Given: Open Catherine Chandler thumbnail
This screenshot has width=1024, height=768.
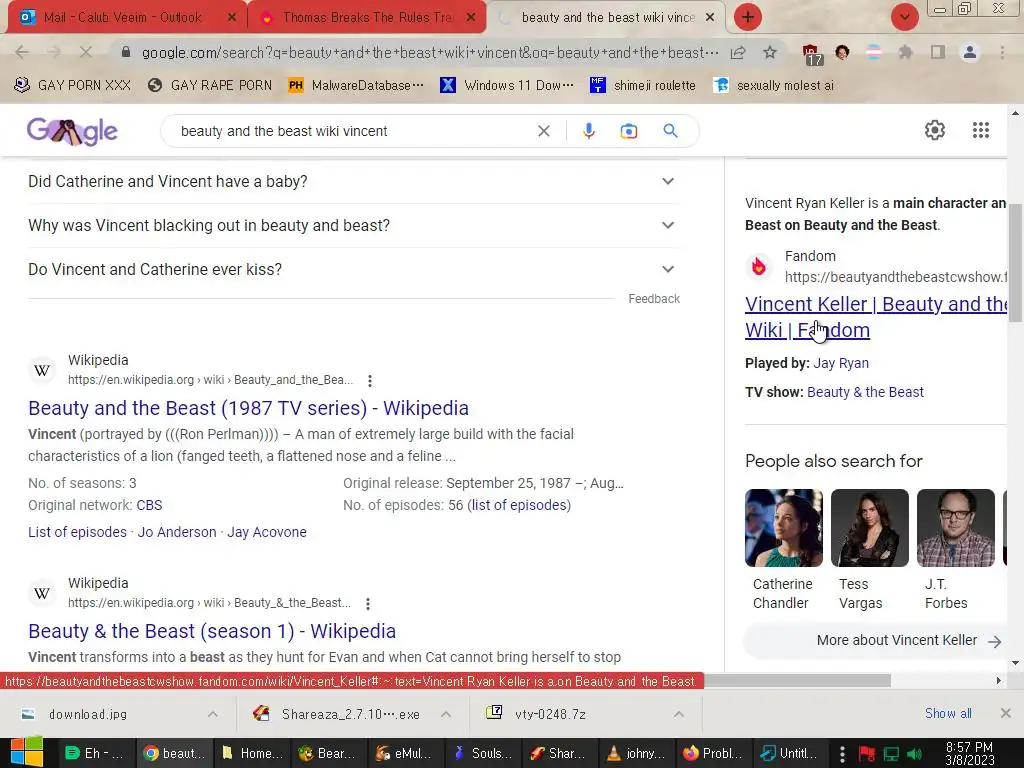Looking at the screenshot, I should (x=784, y=528).
